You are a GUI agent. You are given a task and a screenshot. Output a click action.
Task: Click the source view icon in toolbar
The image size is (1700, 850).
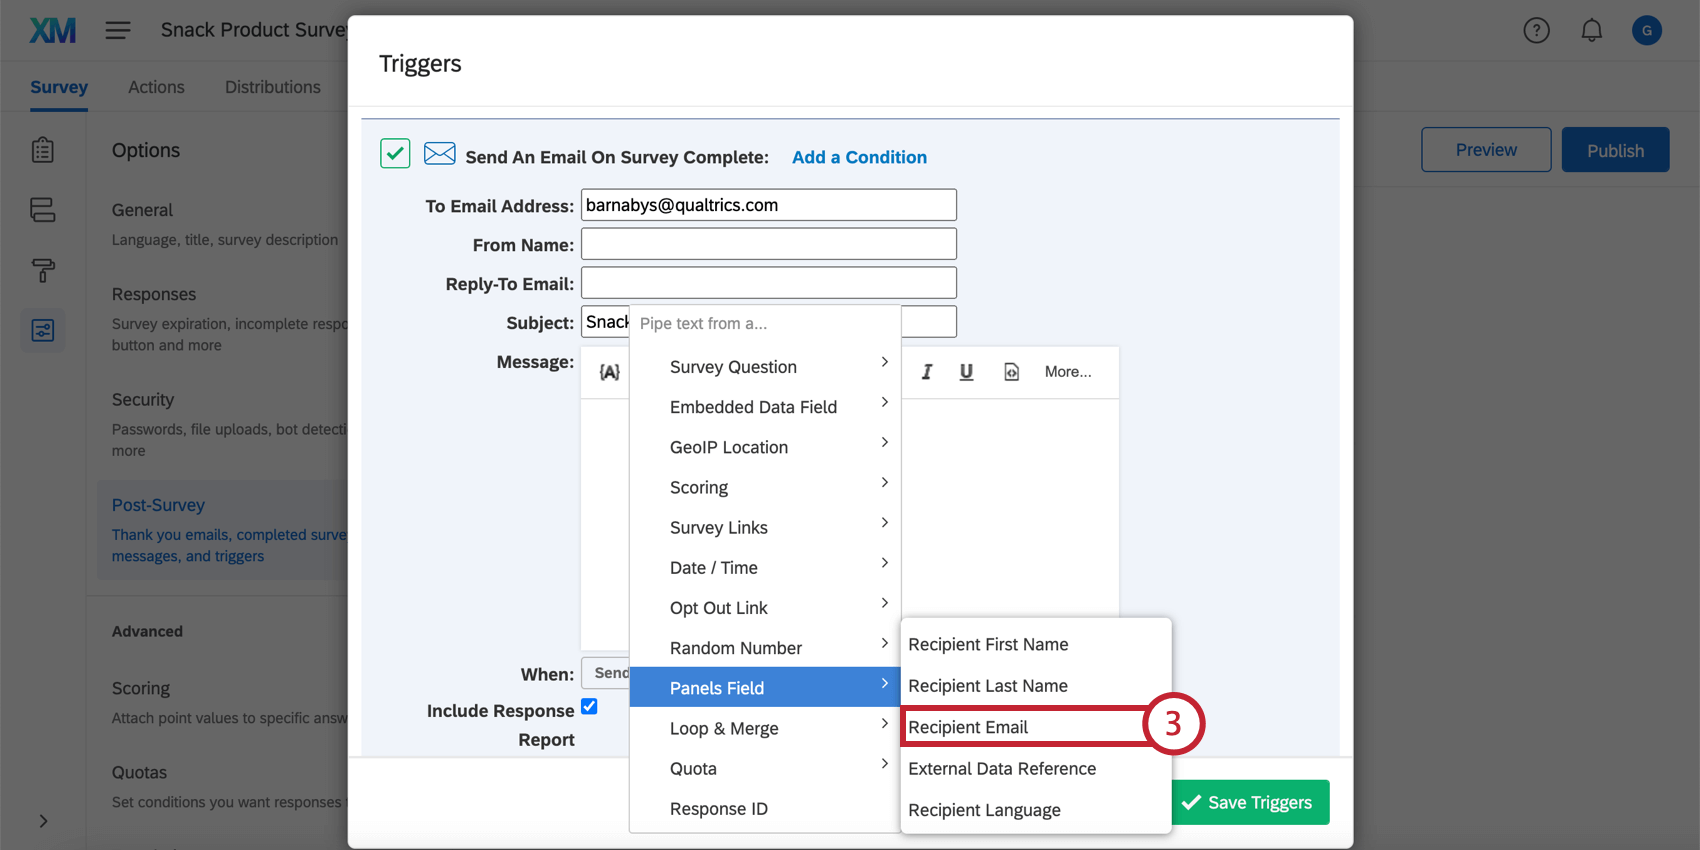point(1011,372)
